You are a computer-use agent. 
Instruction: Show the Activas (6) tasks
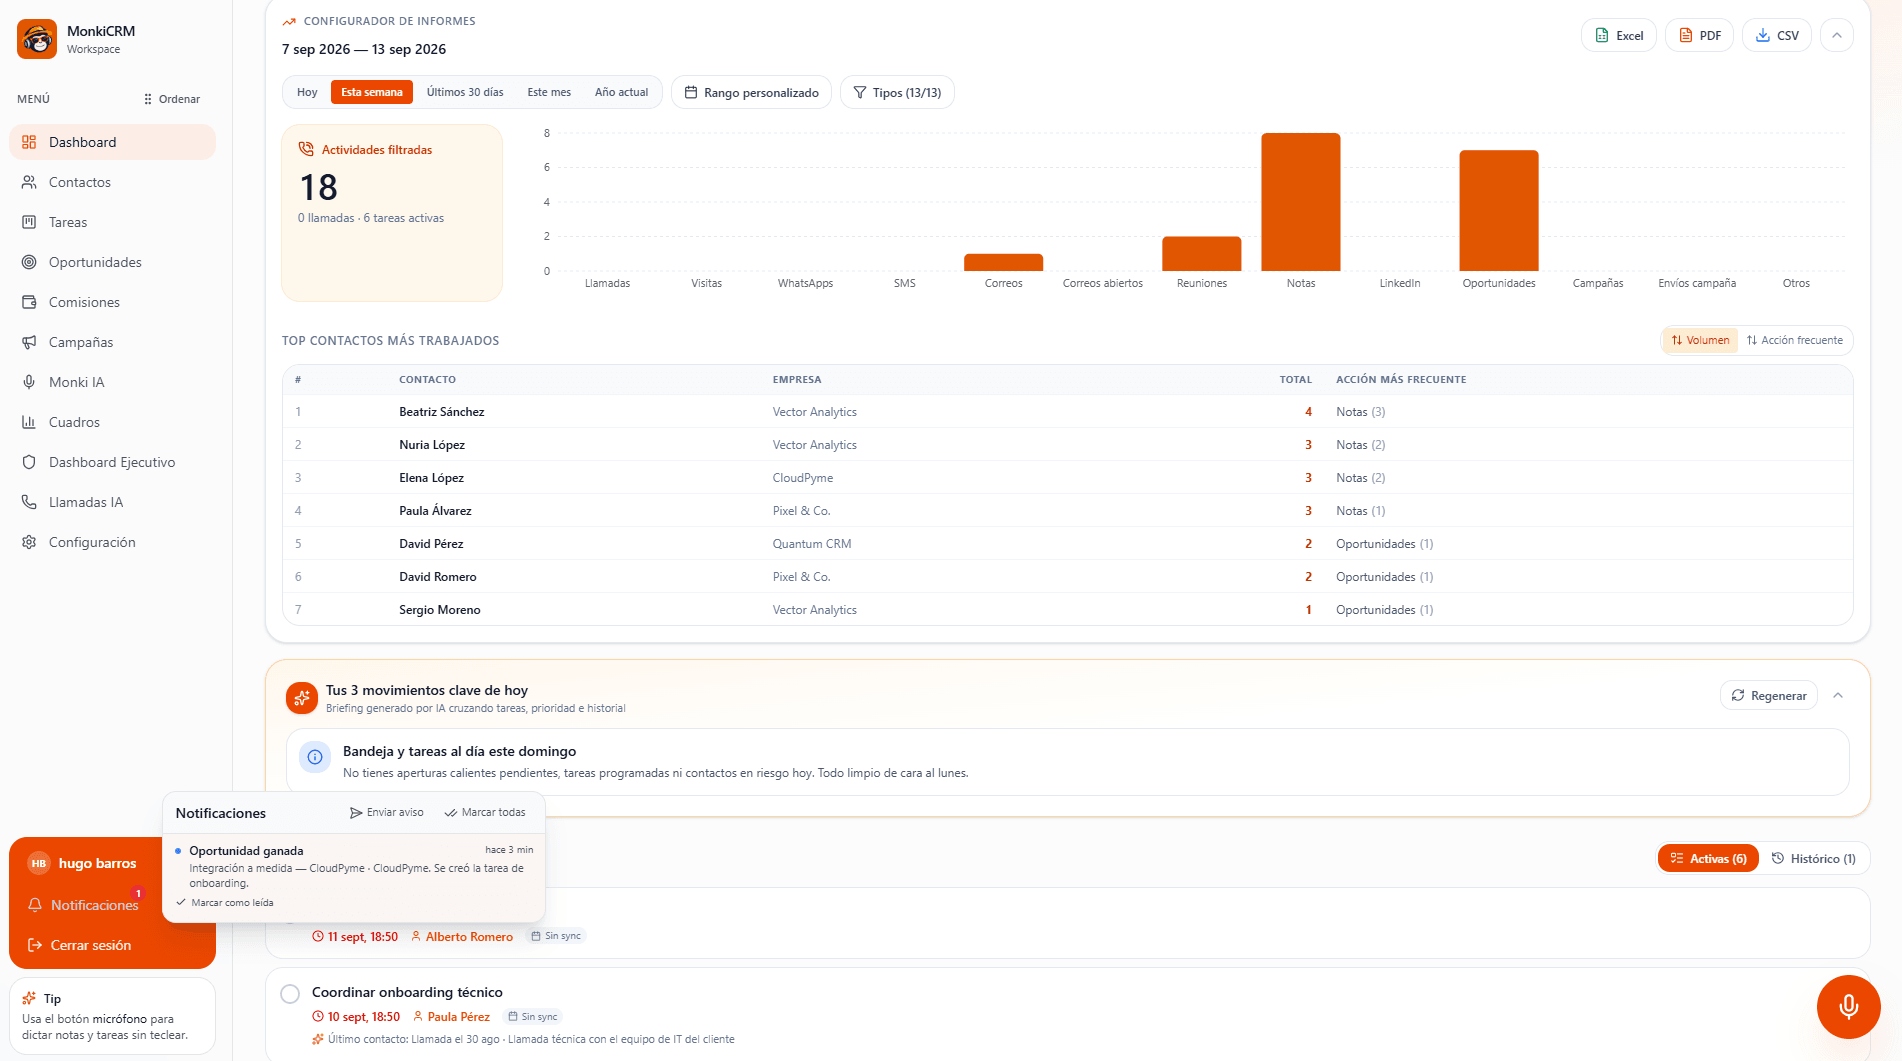(1708, 858)
